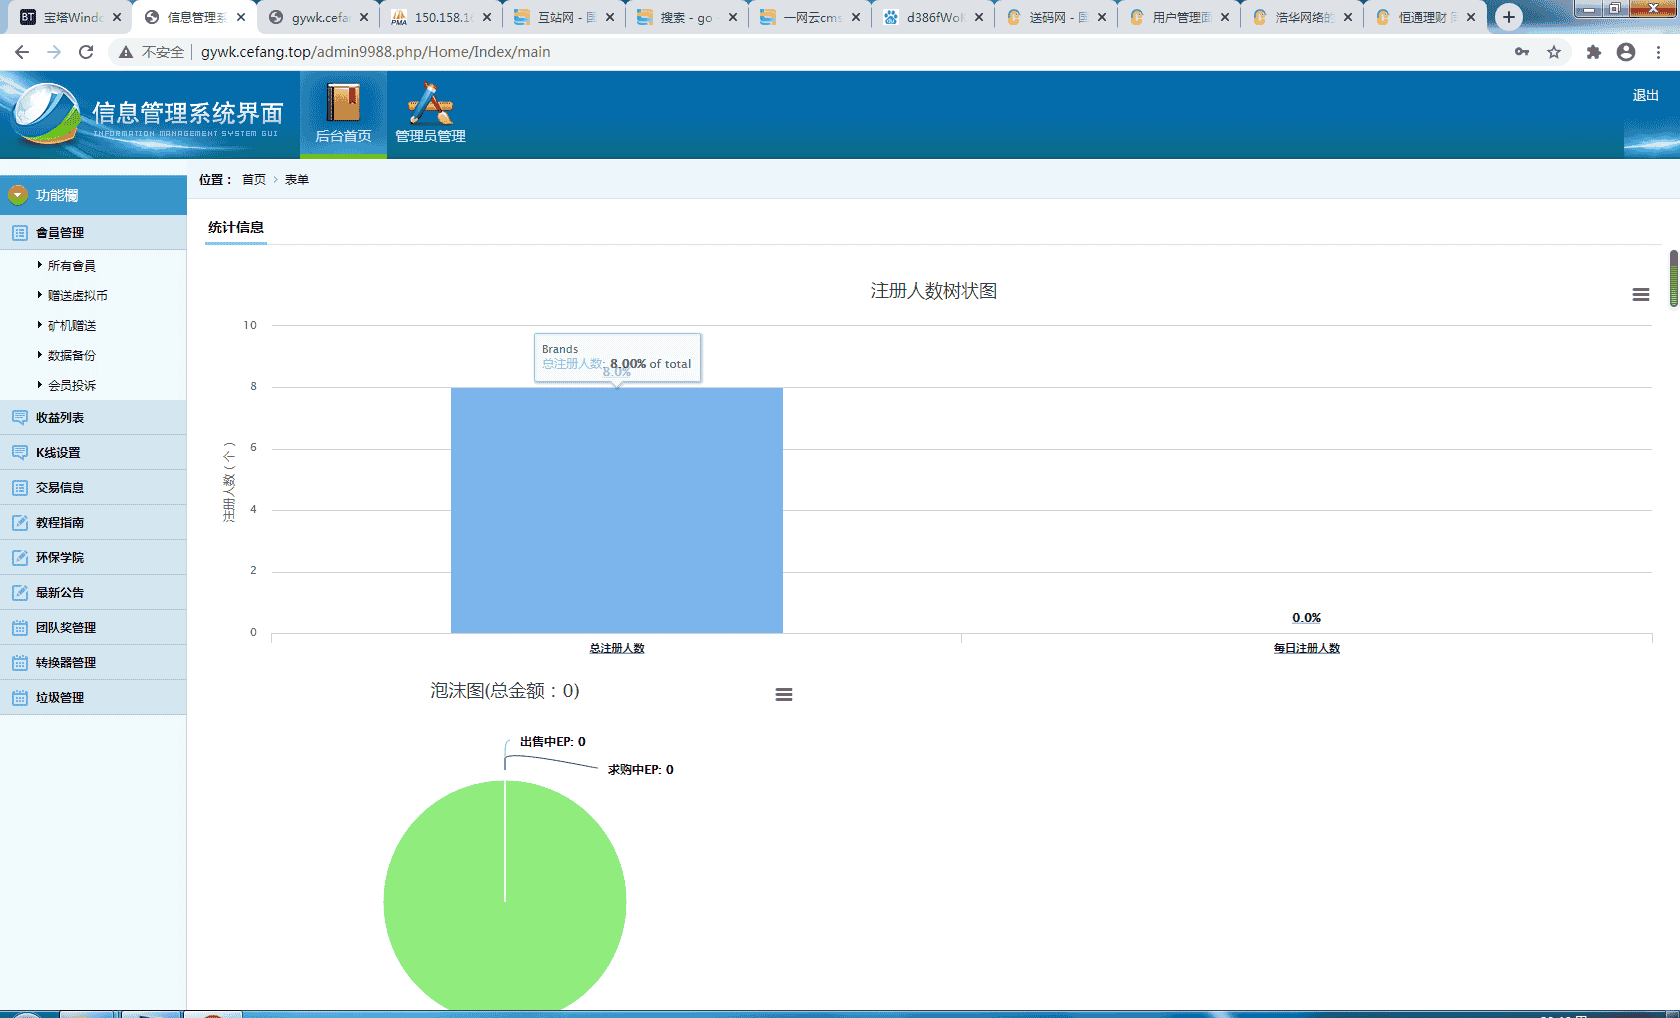Reload the page with refresh icon
This screenshot has width=1680, height=1018.
(86, 52)
